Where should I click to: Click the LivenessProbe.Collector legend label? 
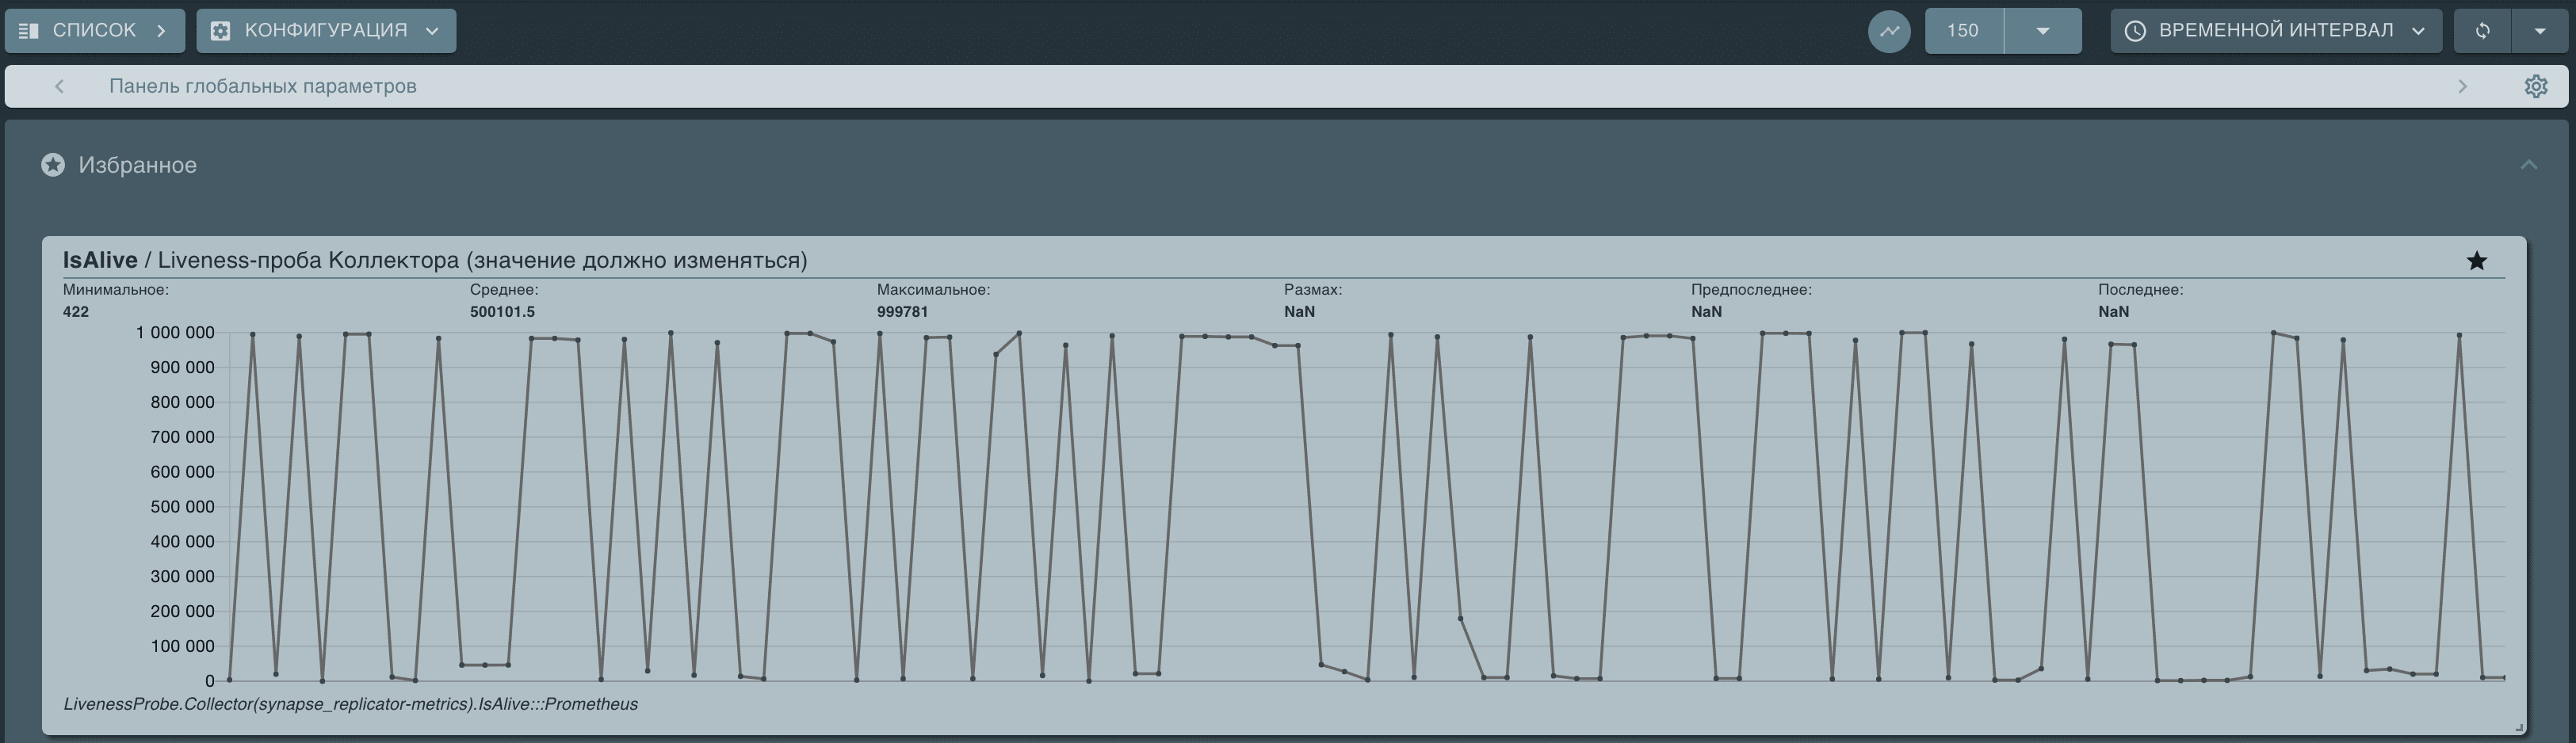pyautogui.click(x=350, y=705)
